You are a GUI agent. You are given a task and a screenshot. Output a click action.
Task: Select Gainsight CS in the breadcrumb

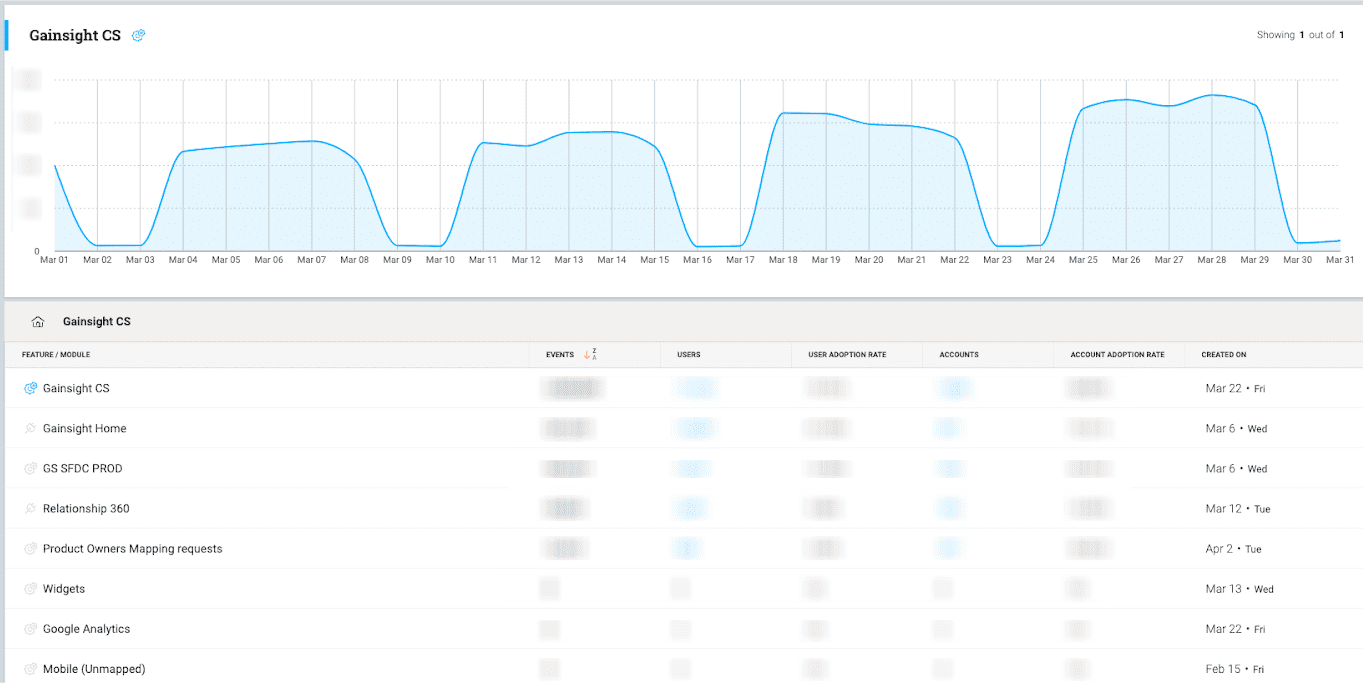(x=97, y=322)
